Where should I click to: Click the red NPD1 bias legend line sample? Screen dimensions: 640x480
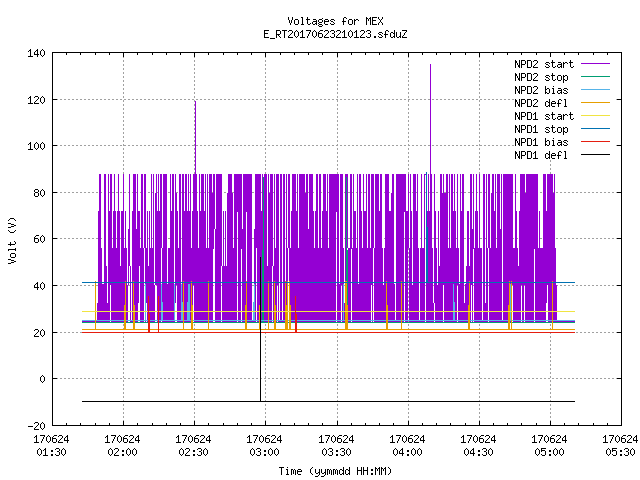coord(595,142)
